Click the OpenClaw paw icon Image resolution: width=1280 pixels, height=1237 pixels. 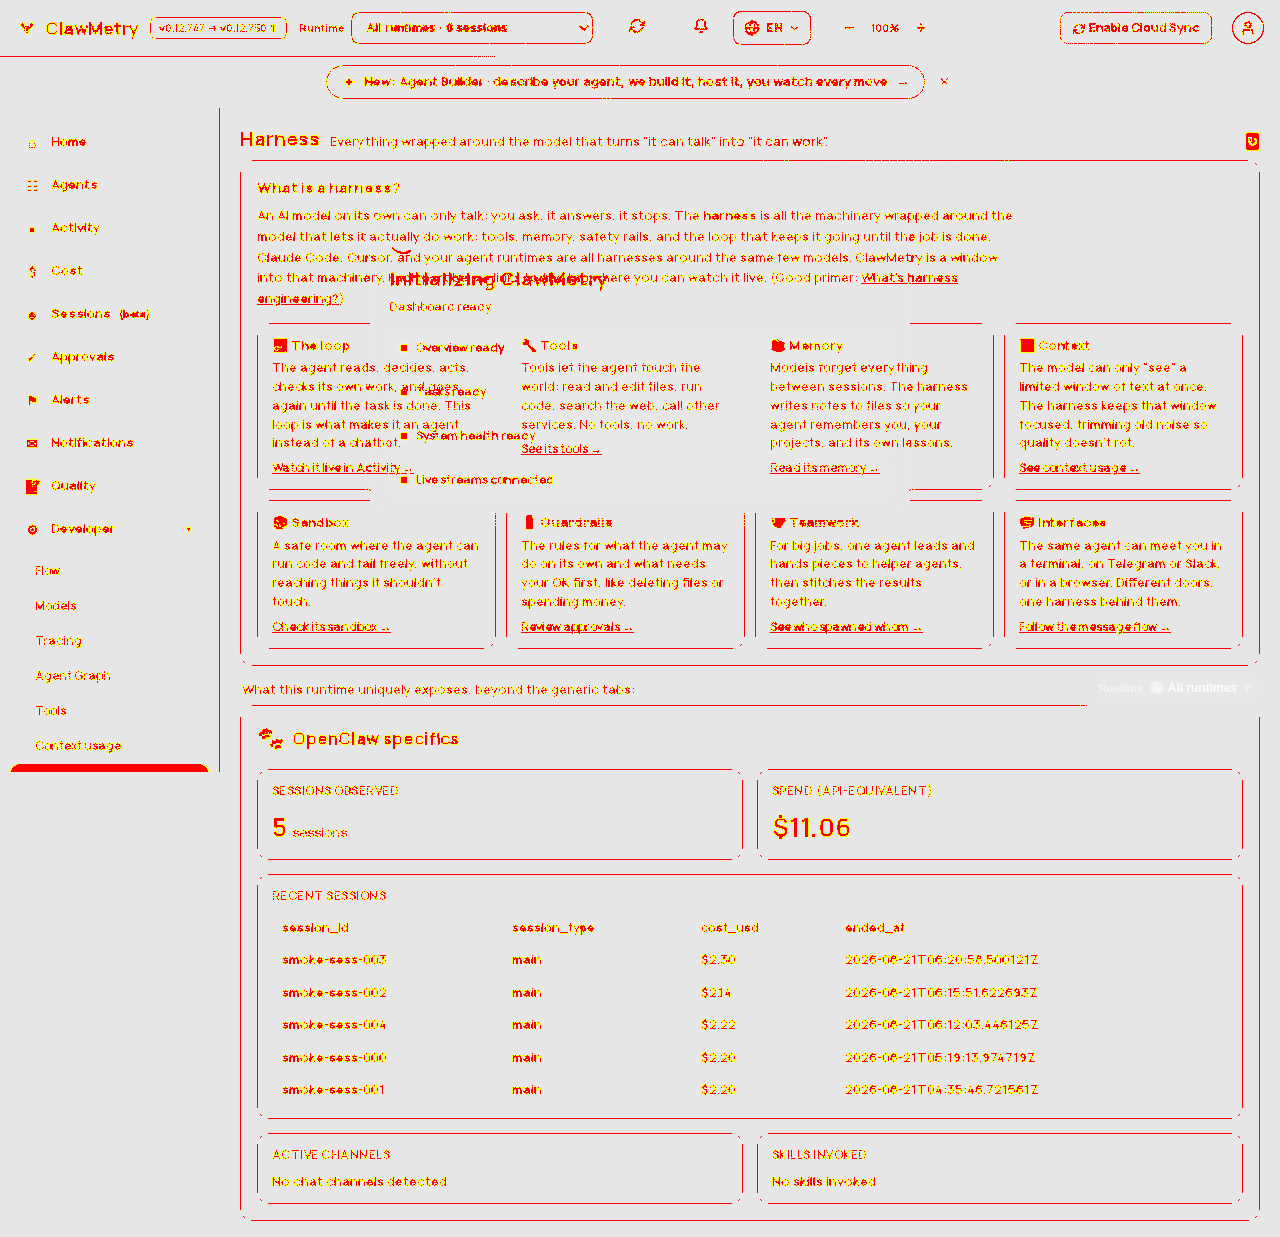point(270,739)
